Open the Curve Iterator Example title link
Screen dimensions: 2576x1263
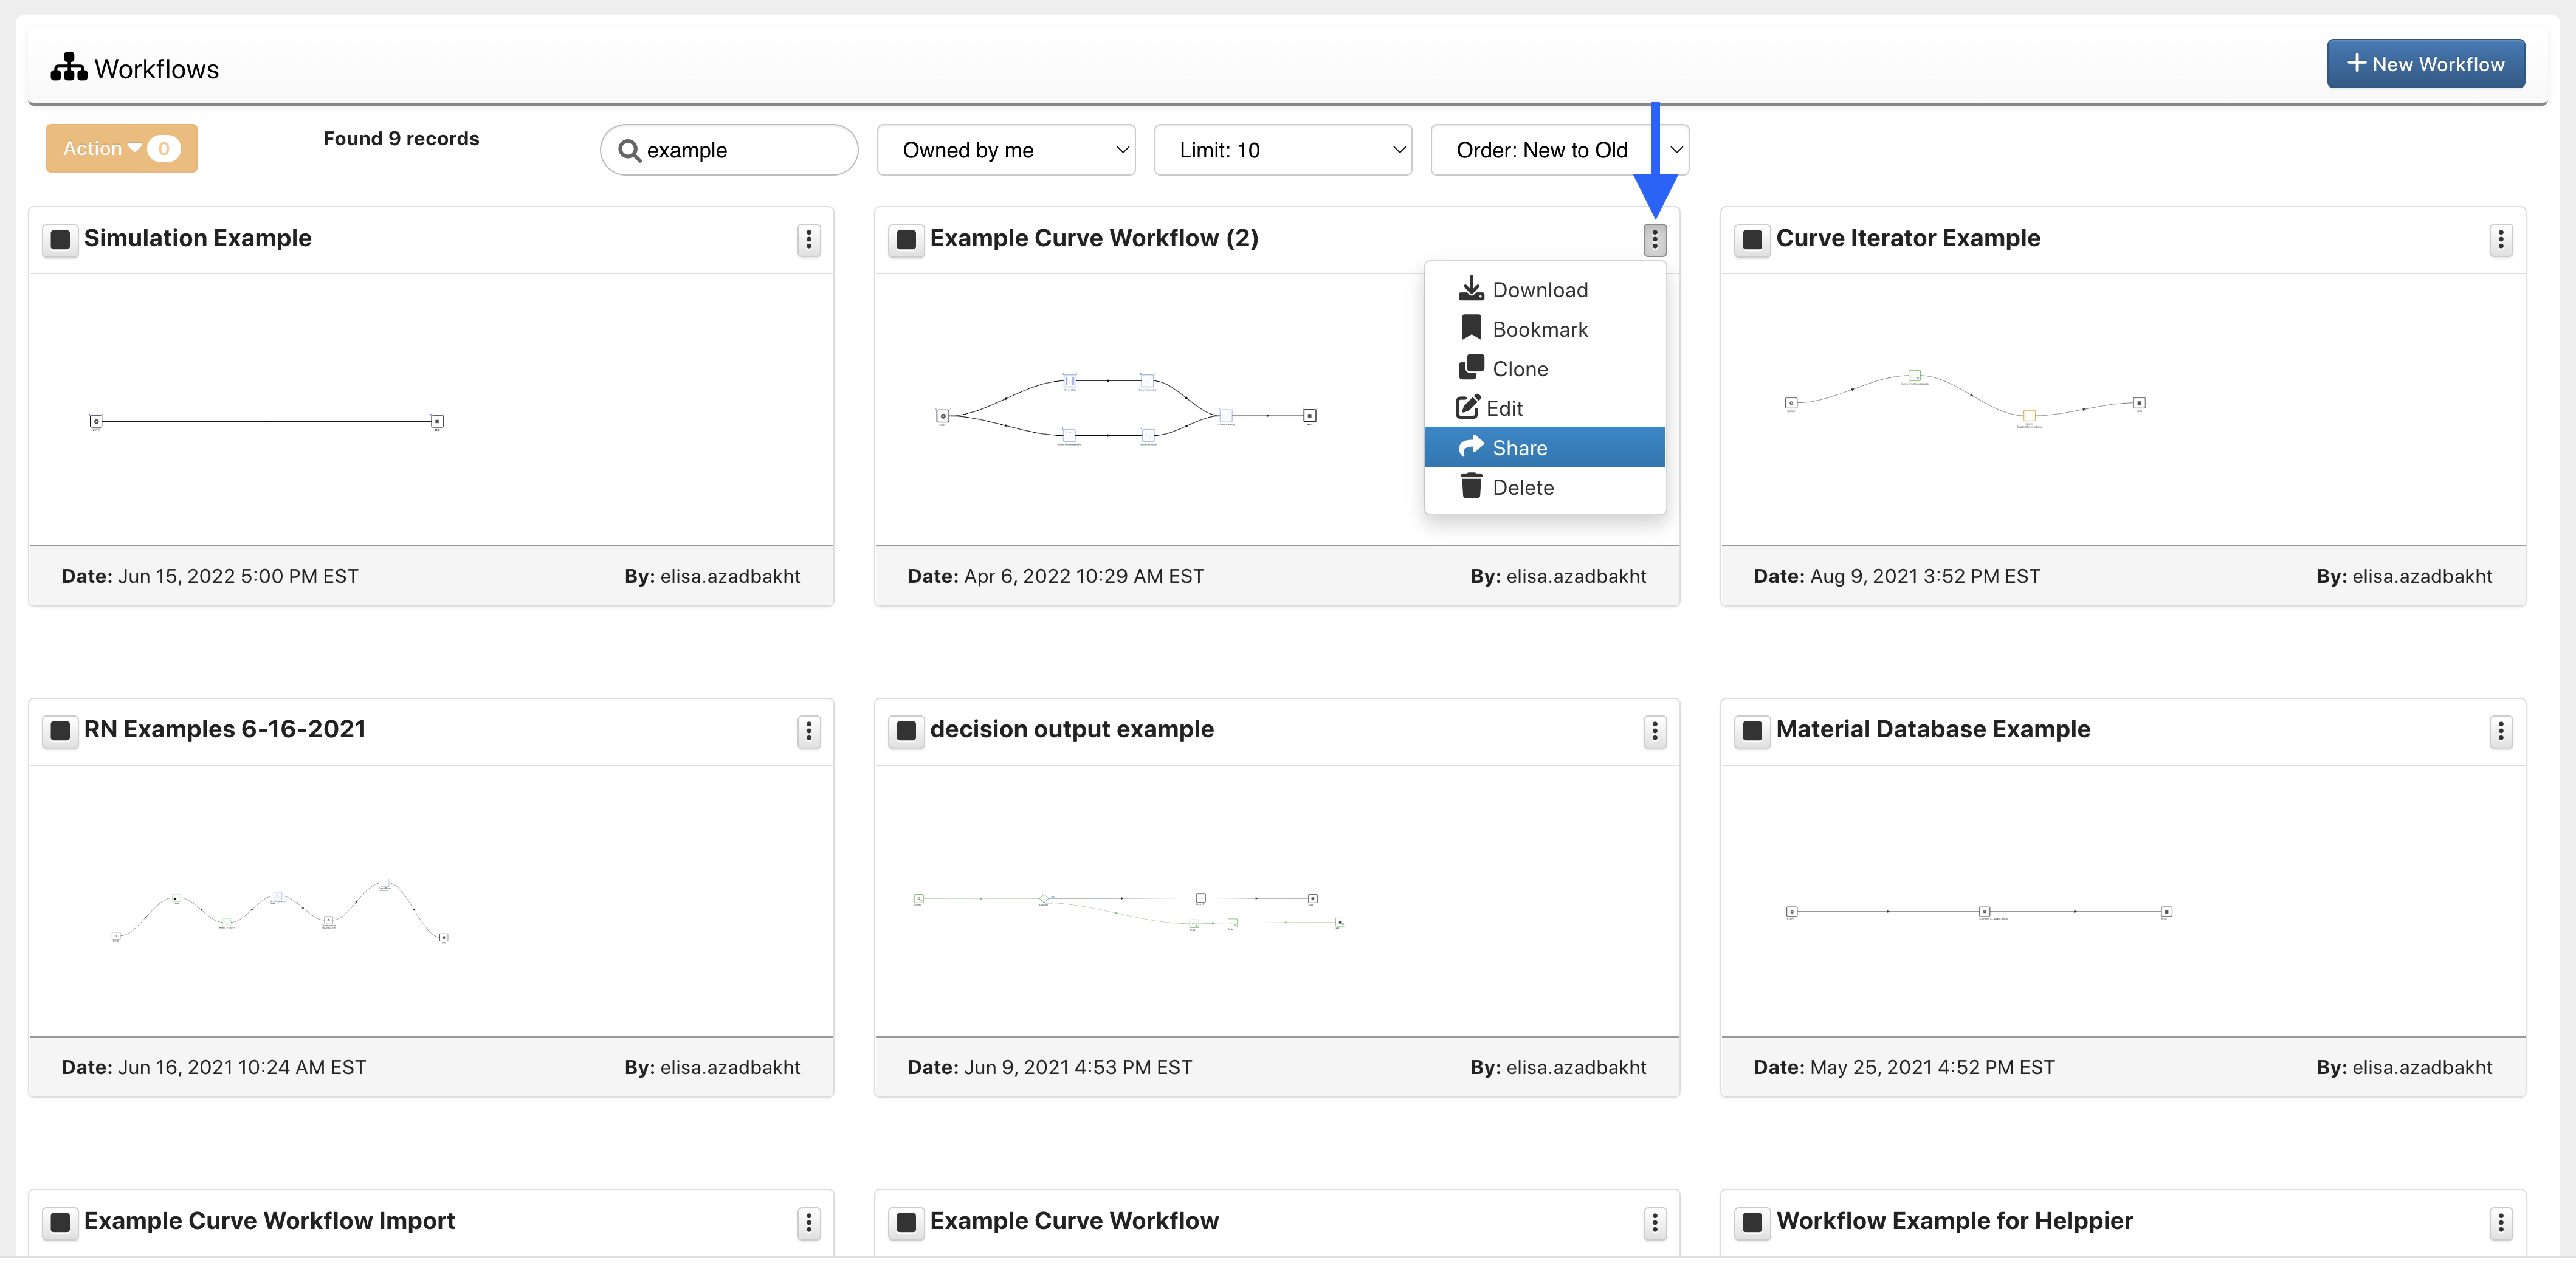click(x=1908, y=238)
